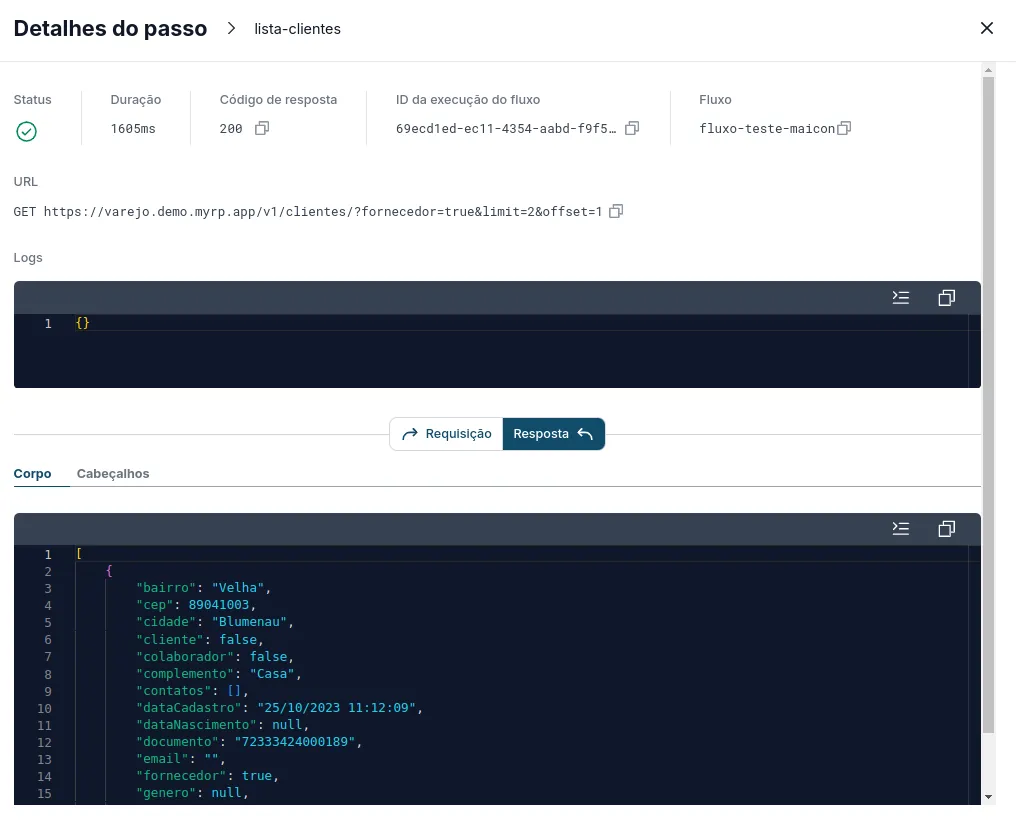Close the Detalhes do passo panel

[x=987, y=28]
